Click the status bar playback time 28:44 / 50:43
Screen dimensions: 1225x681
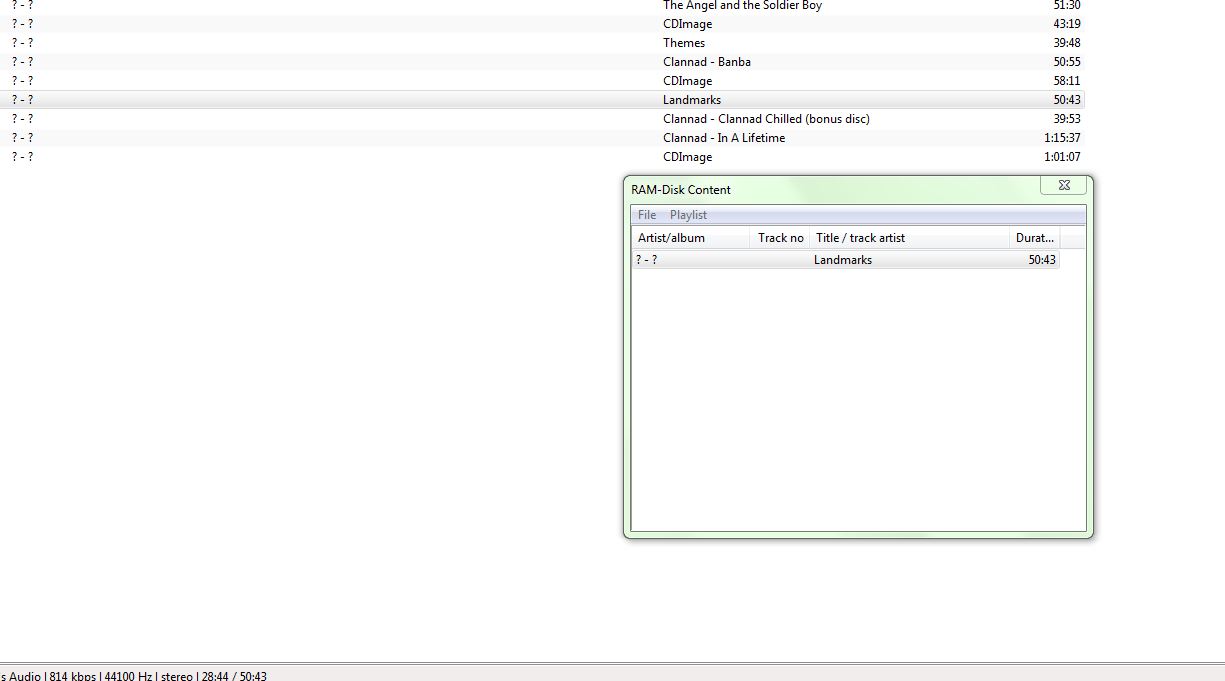click(234, 676)
